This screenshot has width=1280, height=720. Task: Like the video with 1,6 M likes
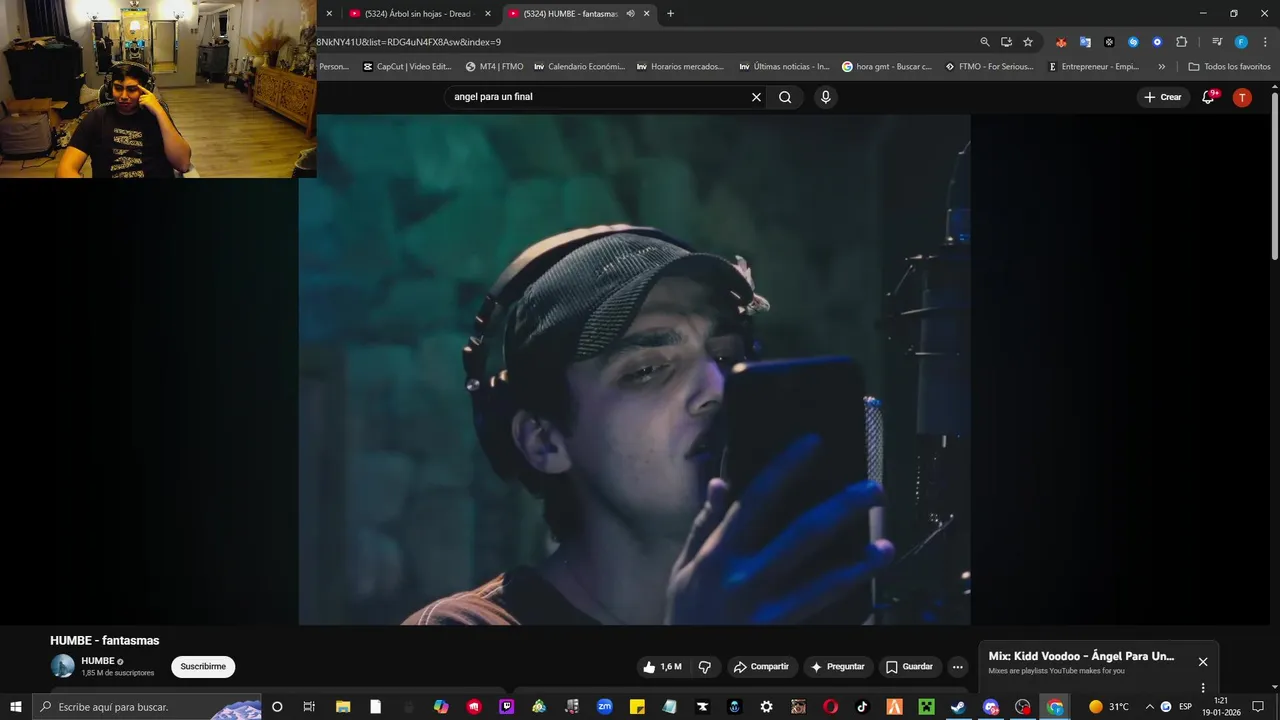(x=662, y=667)
